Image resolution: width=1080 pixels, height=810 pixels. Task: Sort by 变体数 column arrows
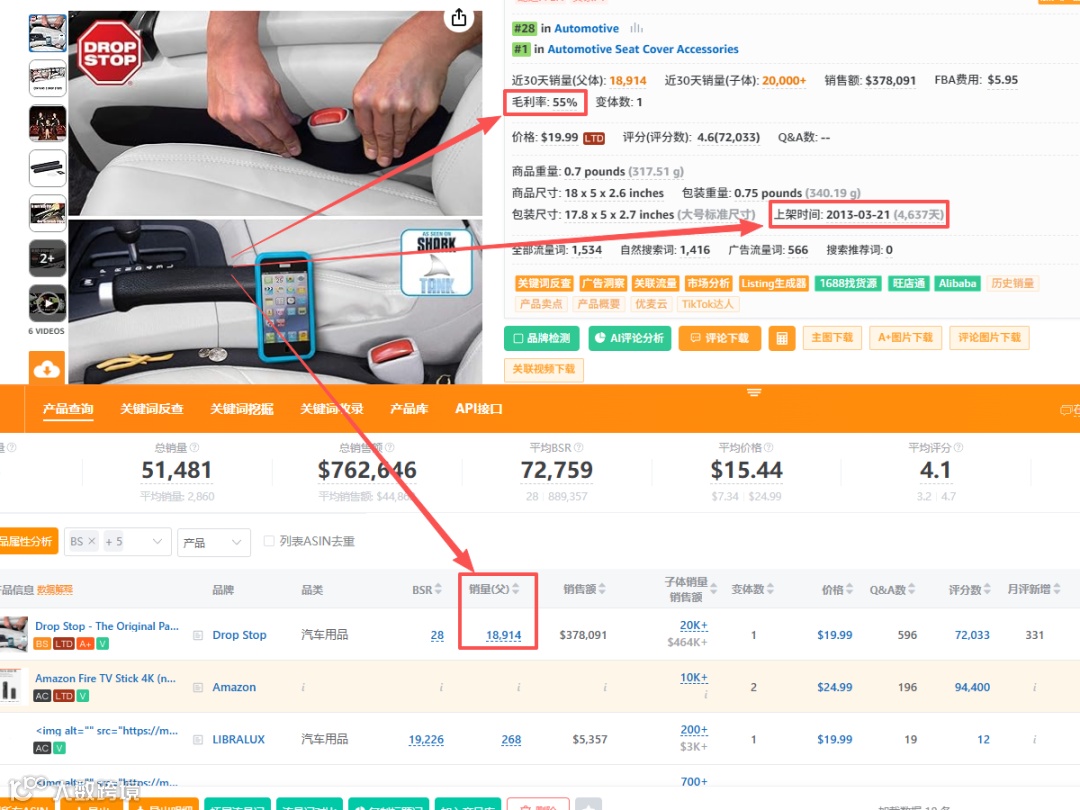[770, 589]
